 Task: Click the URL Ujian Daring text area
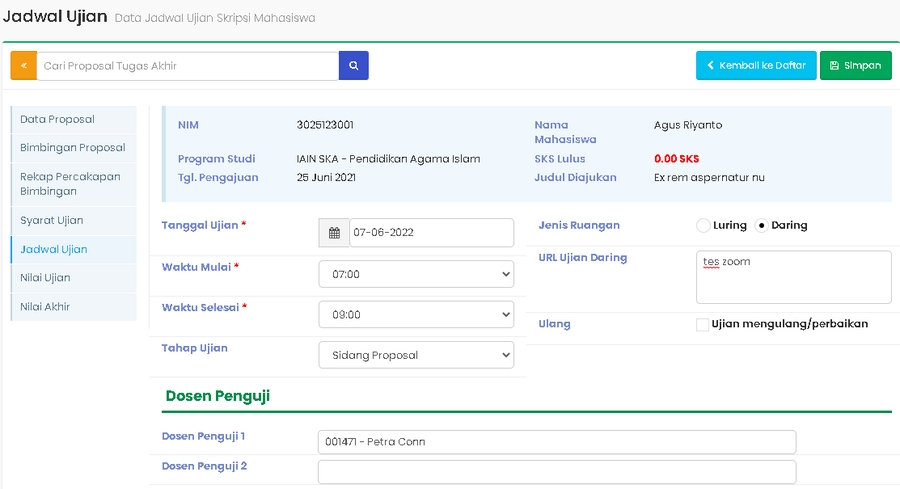point(793,277)
